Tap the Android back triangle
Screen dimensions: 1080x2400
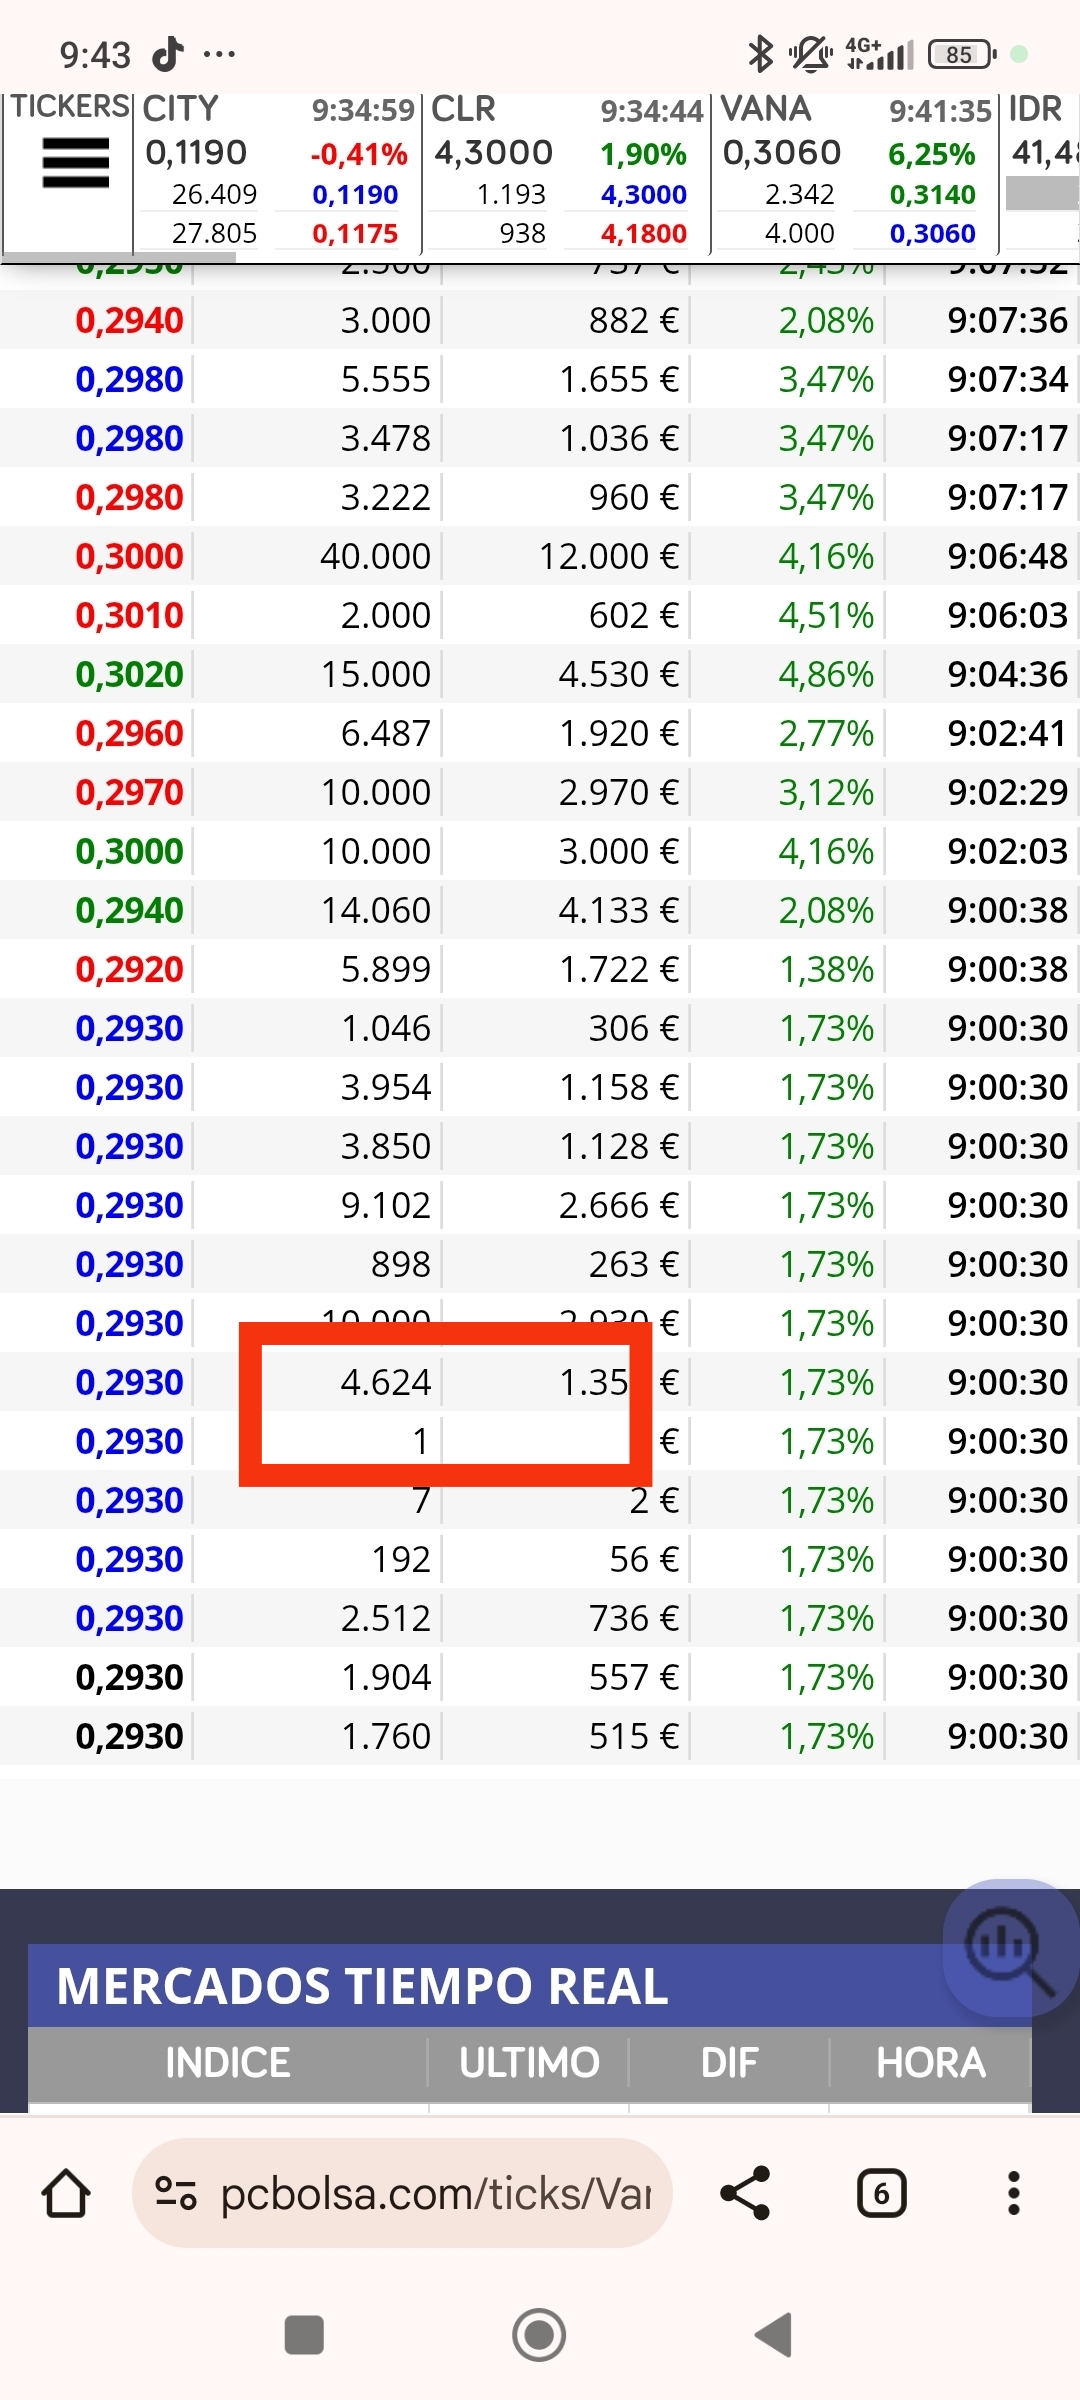773,2335
